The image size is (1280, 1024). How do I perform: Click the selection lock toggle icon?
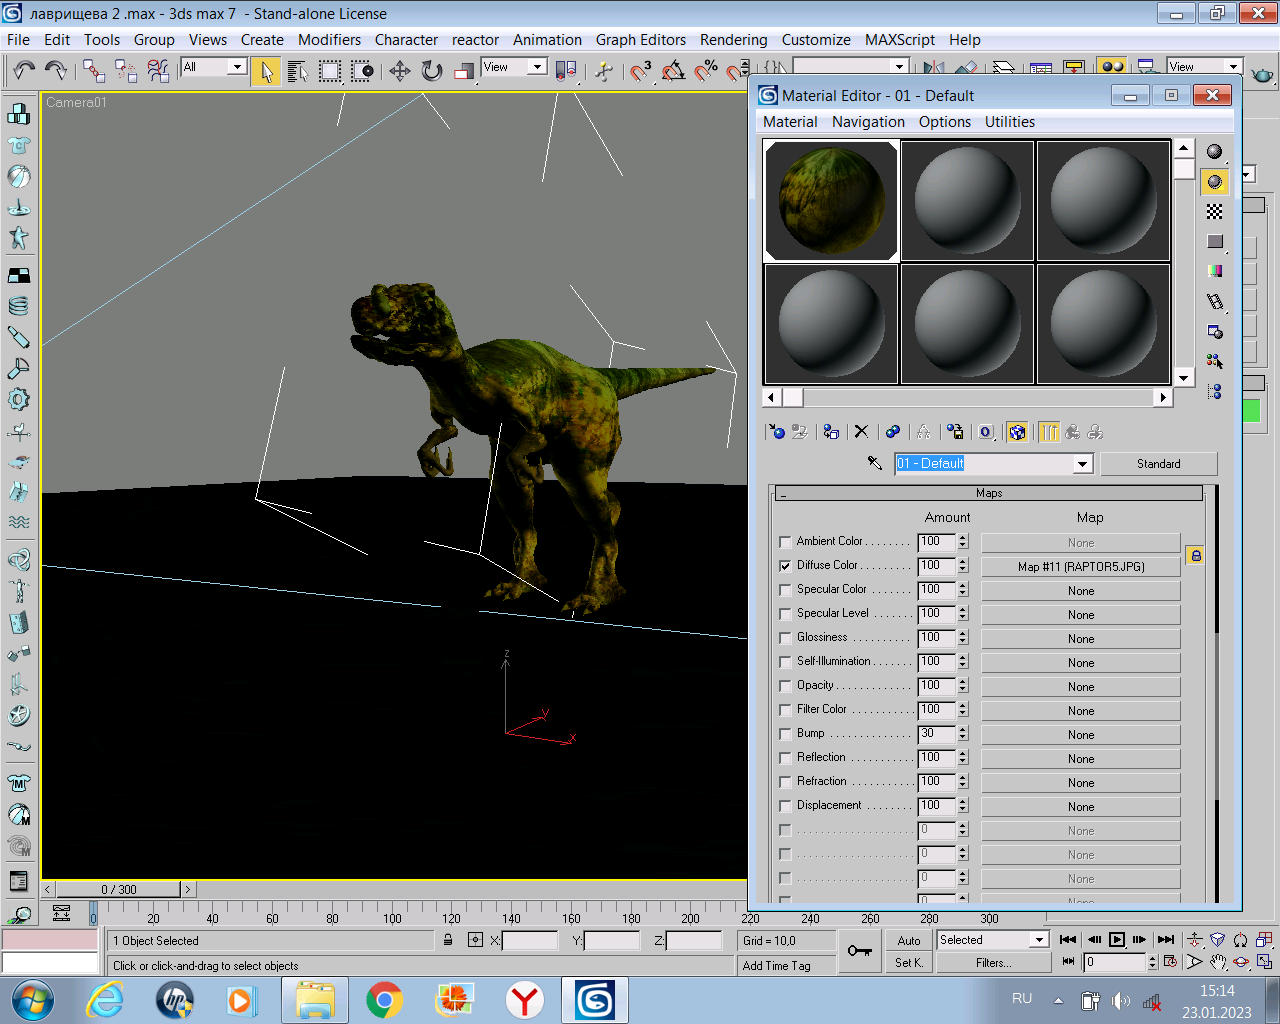[448, 940]
